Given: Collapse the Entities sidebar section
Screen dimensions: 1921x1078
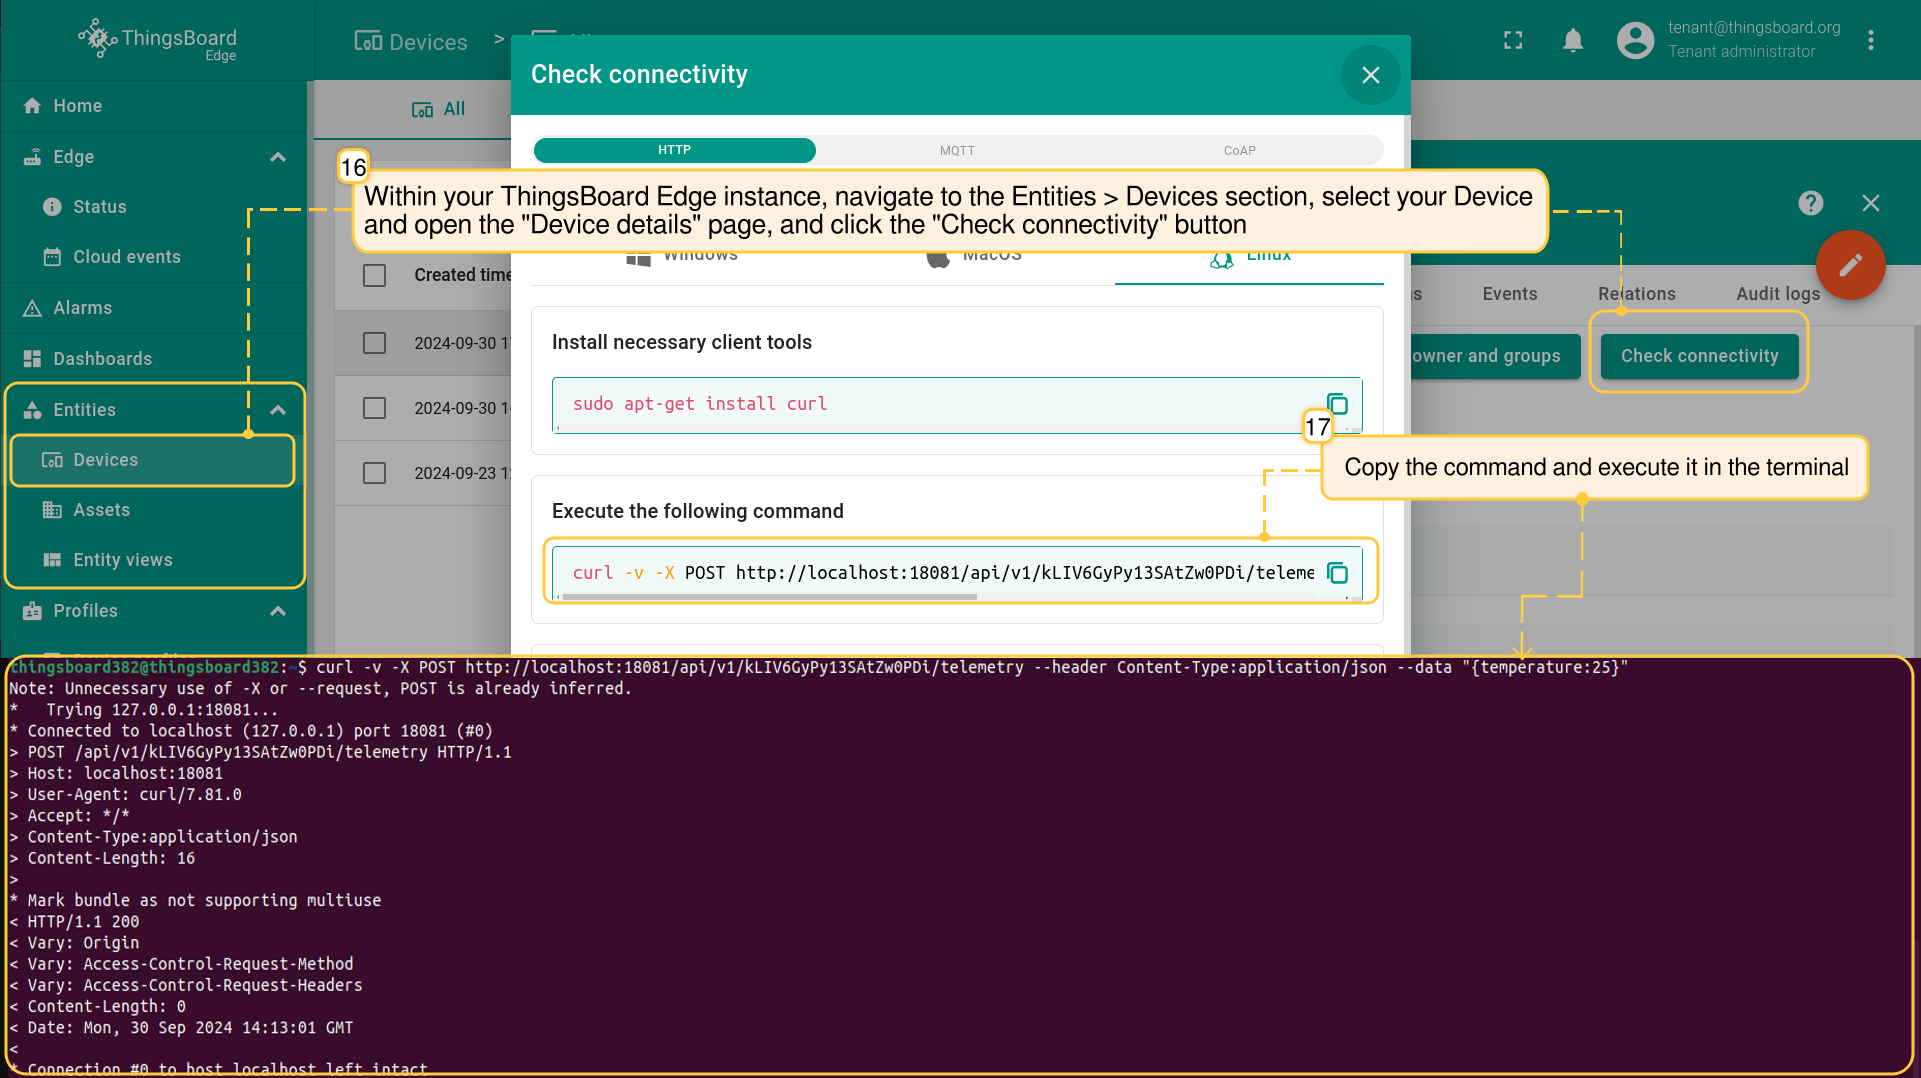Looking at the screenshot, I should [278, 410].
